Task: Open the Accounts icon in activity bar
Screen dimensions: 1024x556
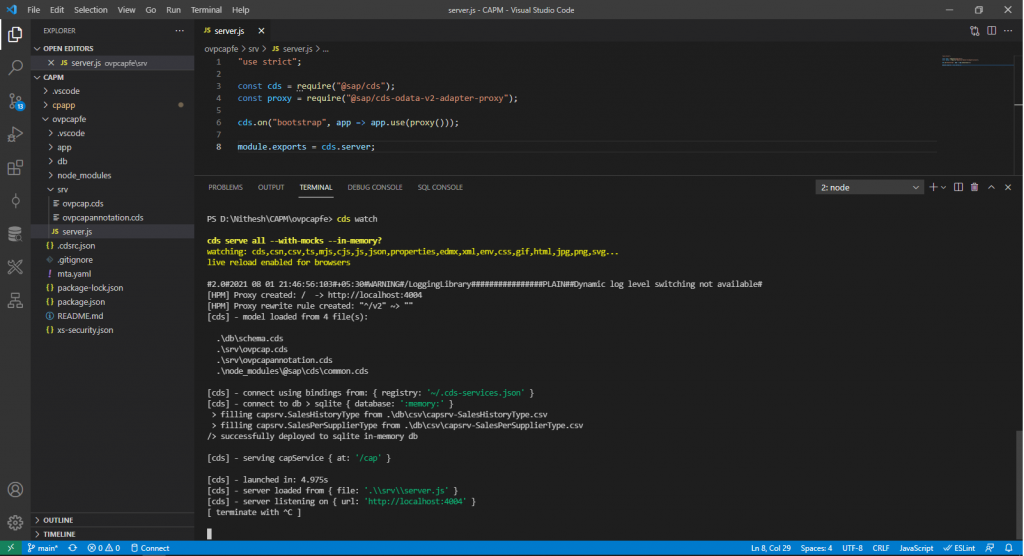Action: point(15,489)
